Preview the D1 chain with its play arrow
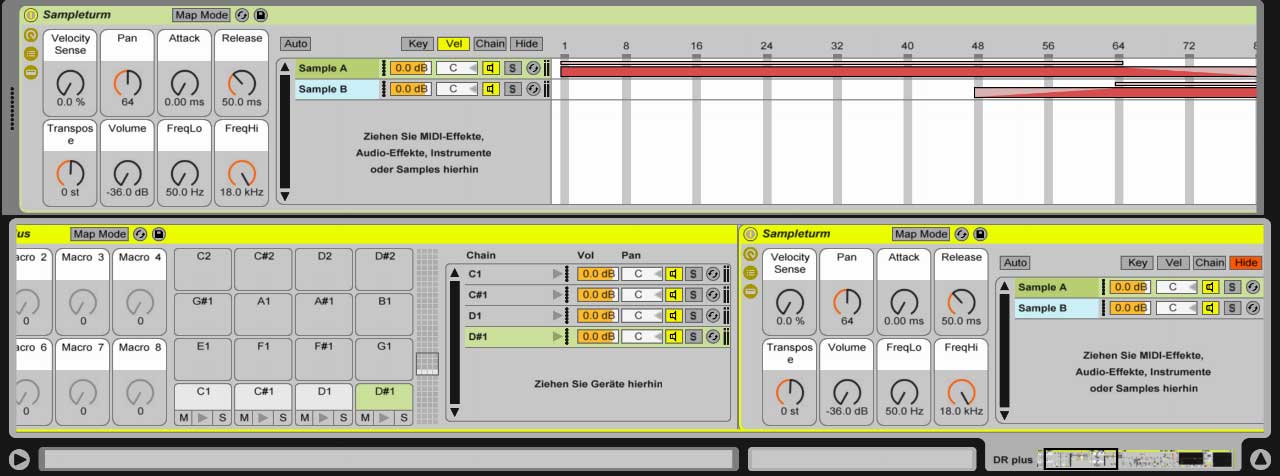1280x476 pixels. pyautogui.click(x=558, y=316)
